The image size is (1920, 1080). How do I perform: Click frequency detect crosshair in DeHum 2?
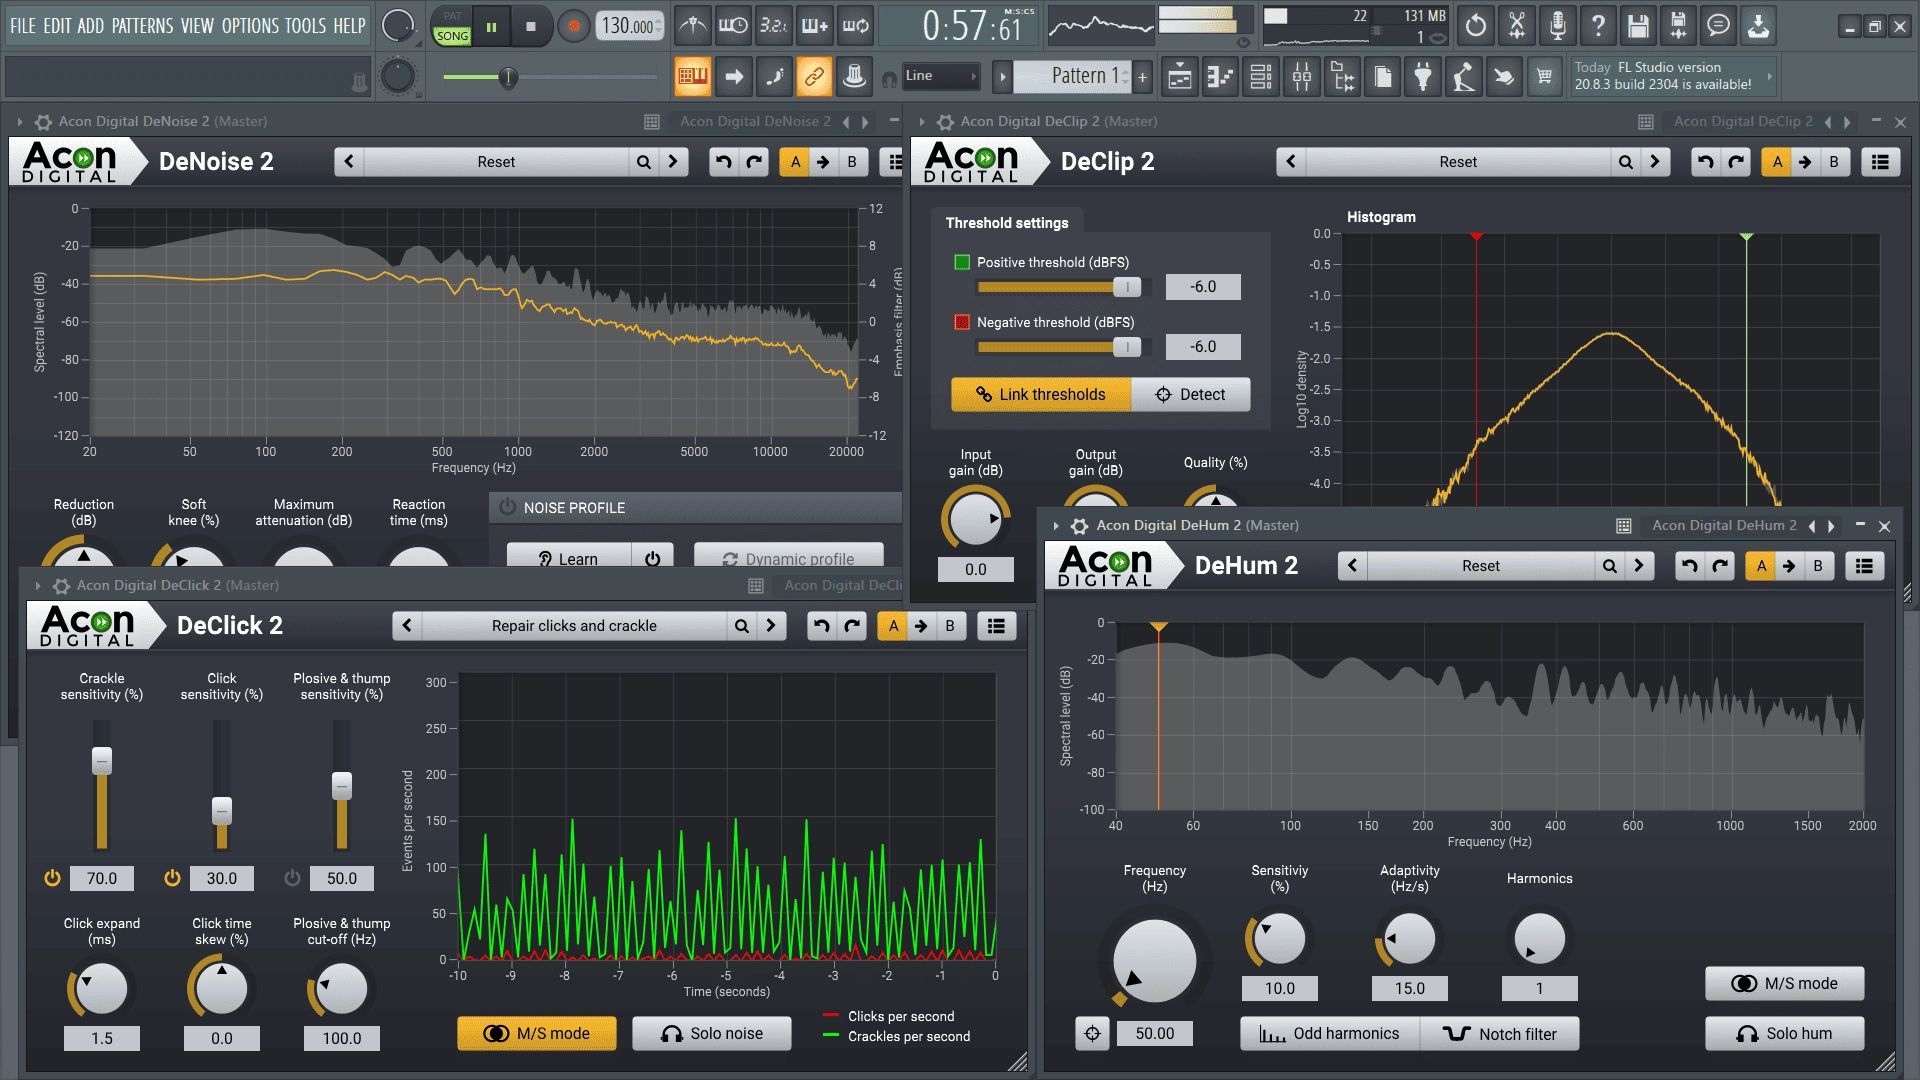coord(1092,1034)
